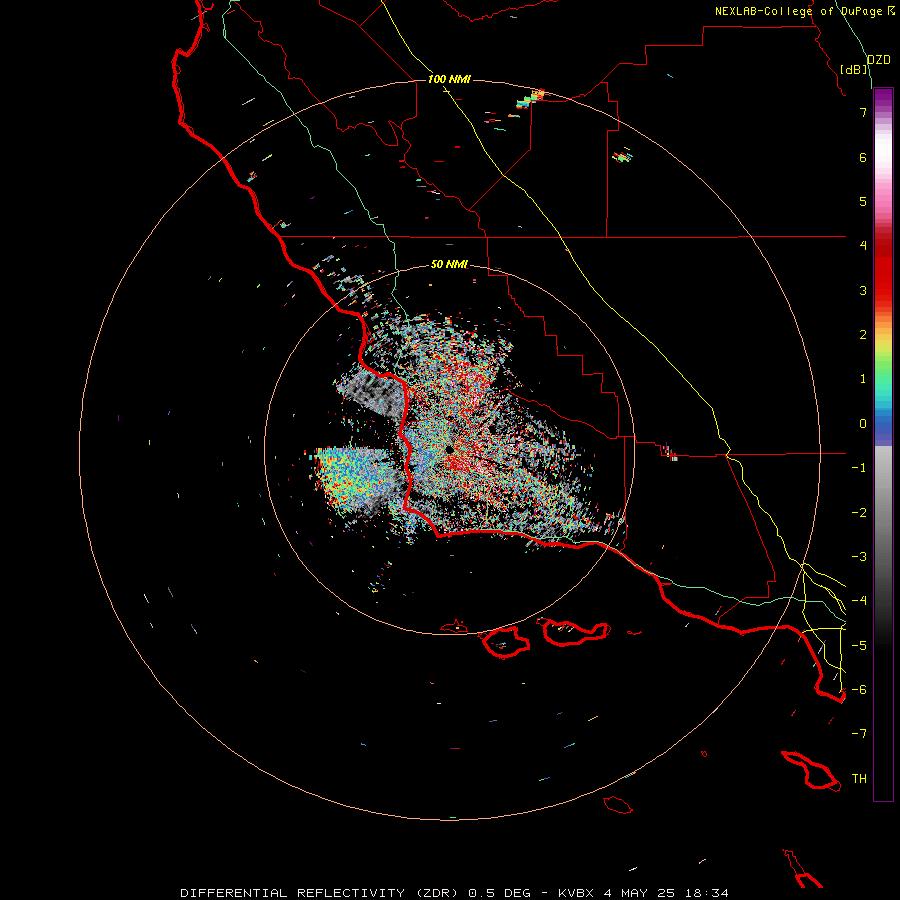Viewport: 900px width, 900px height.
Task: Click the 100 NMI range ring label
Action: 449,79
